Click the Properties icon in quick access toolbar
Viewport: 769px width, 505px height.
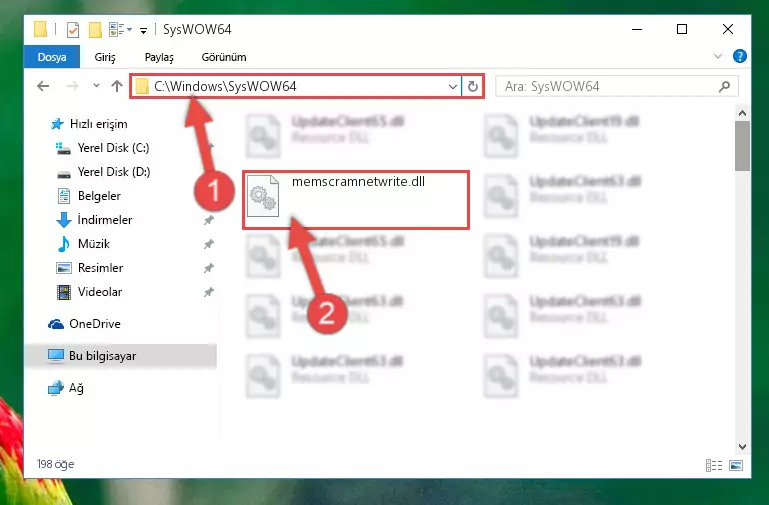pos(73,29)
